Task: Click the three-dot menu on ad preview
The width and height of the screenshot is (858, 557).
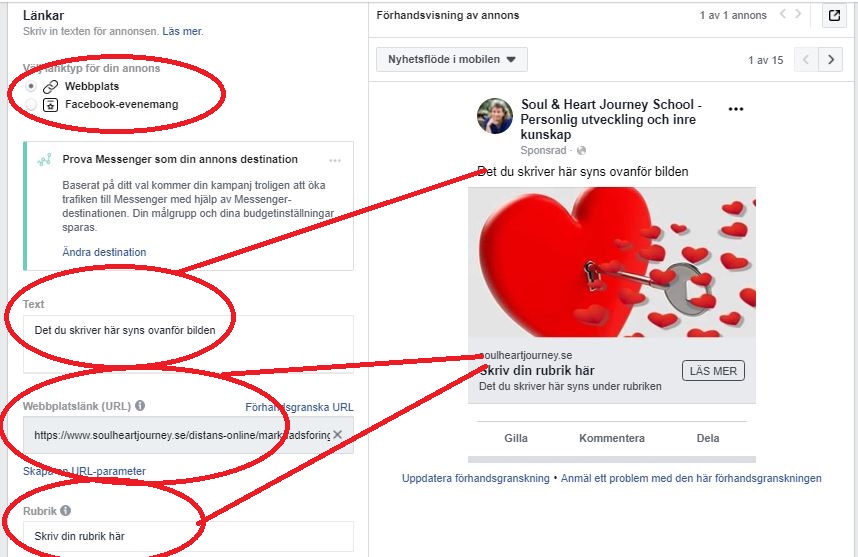Action: click(736, 109)
